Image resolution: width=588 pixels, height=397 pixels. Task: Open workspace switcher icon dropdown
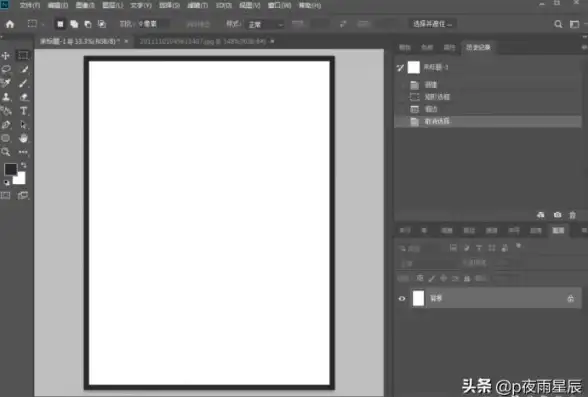click(x=574, y=24)
